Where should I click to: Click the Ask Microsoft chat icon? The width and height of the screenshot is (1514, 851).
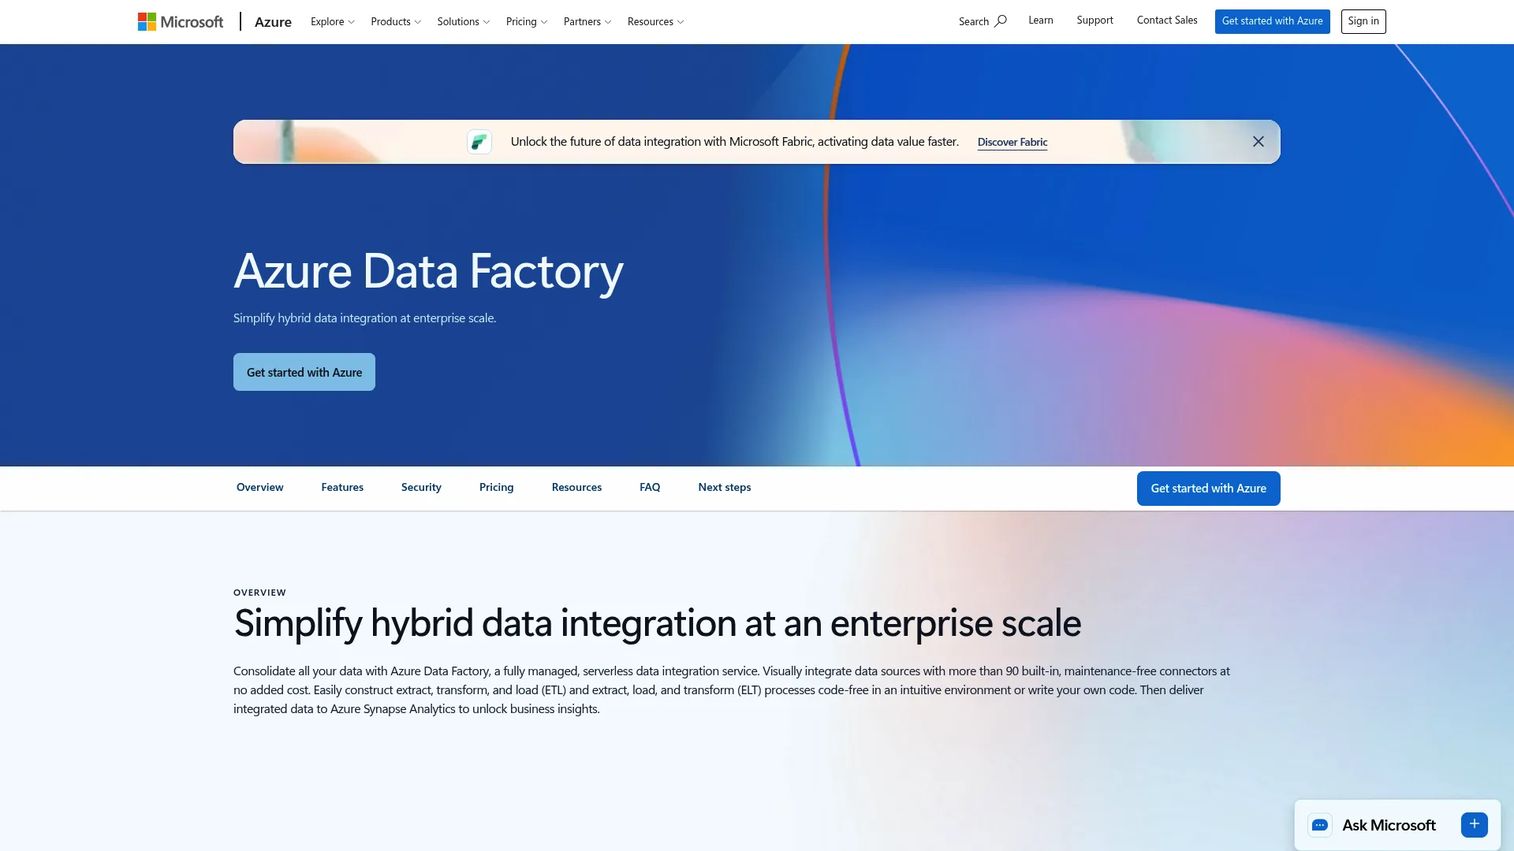[x=1320, y=825]
